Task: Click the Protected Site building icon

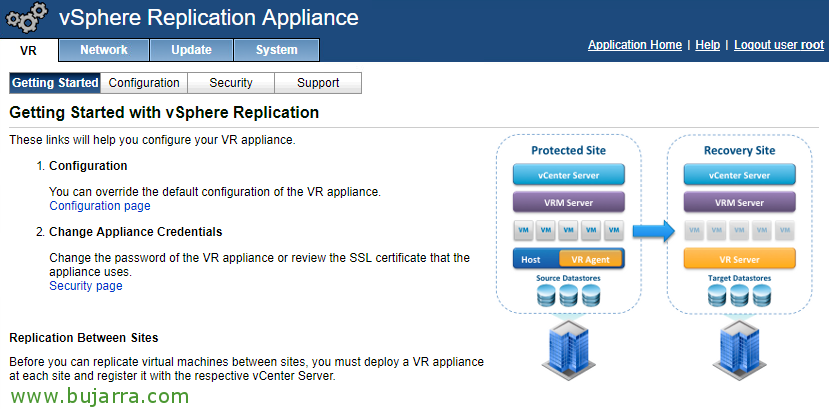Action: pyautogui.click(x=568, y=352)
